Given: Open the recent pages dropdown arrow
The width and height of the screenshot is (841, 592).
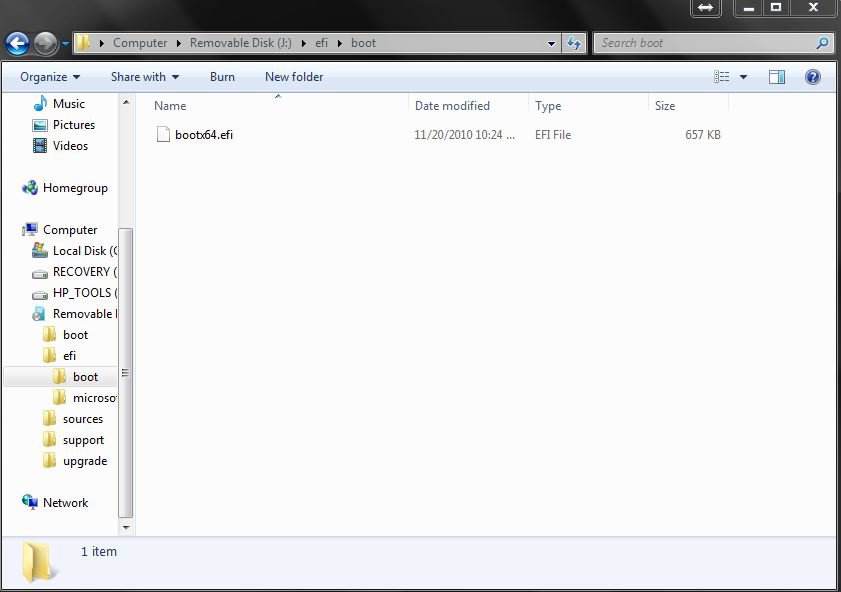Looking at the screenshot, I should (65, 44).
